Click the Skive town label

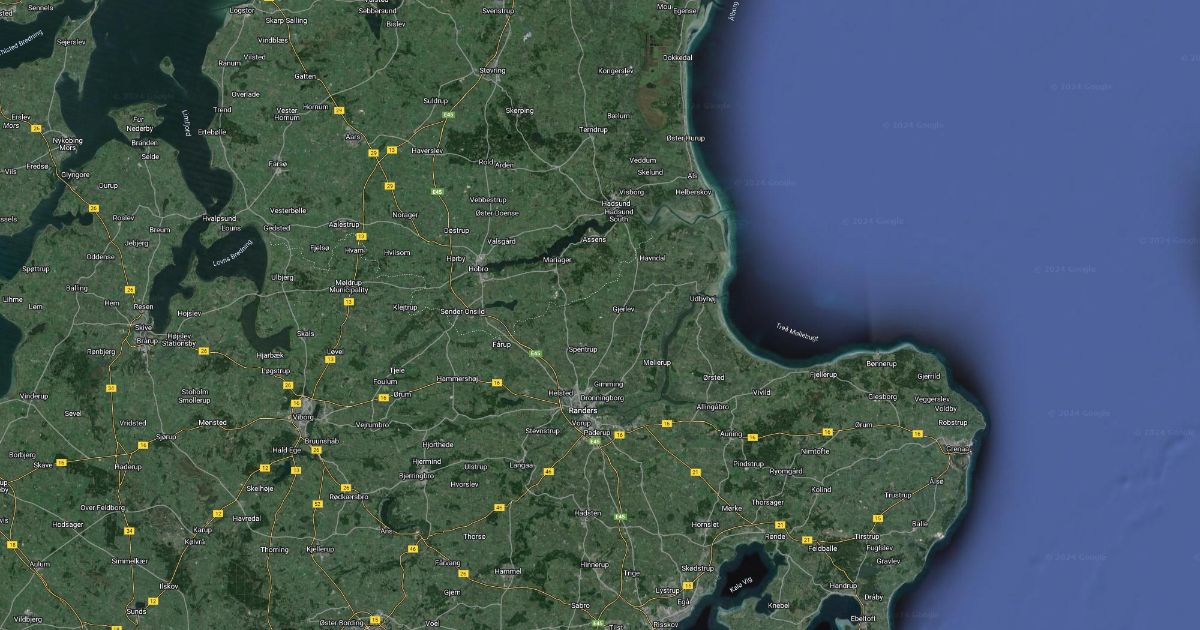point(143,327)
